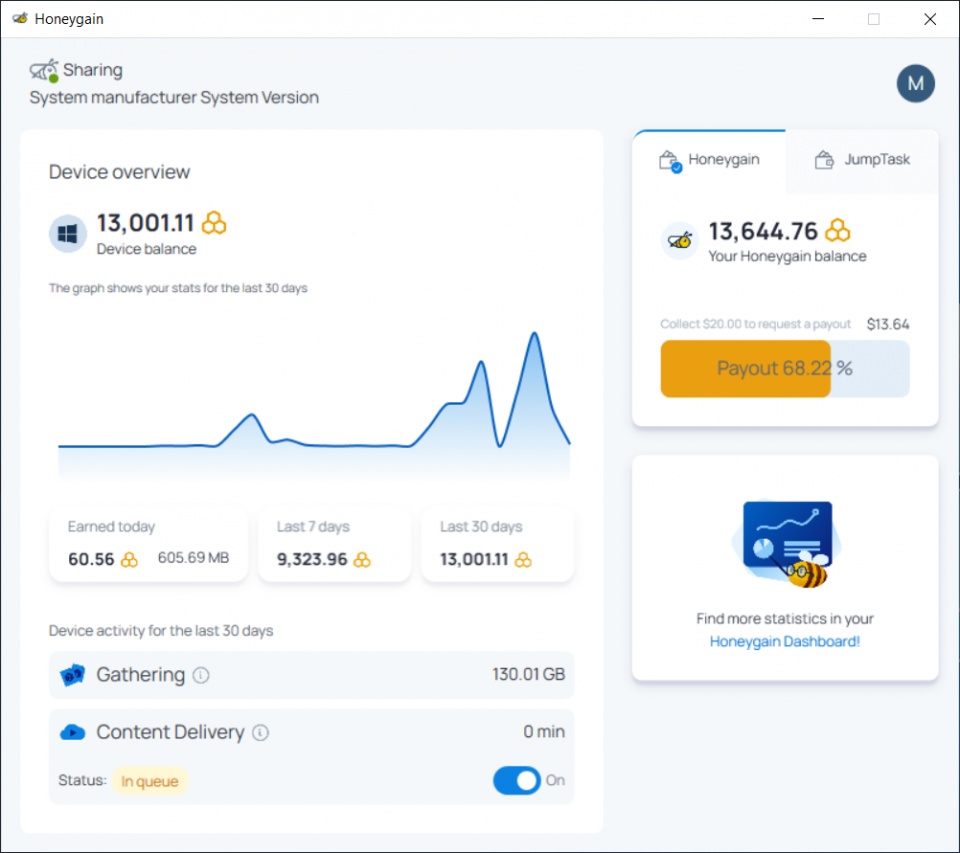
Task: Click the Sharing status label
Action: click(93, 70)
